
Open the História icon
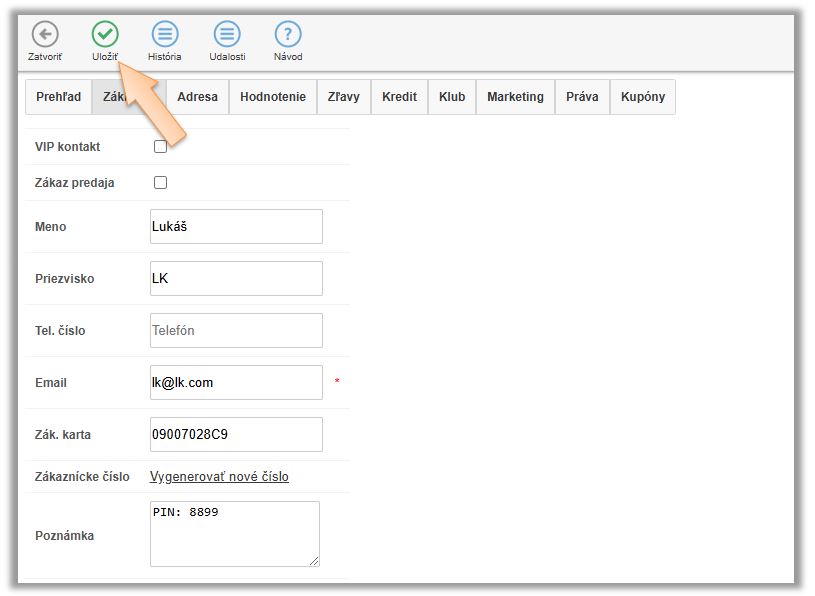tap(165, 34)
